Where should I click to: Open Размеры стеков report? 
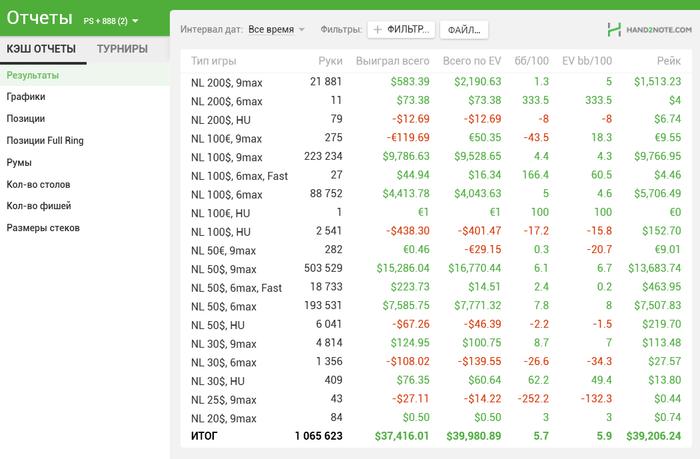click(43, 228)
